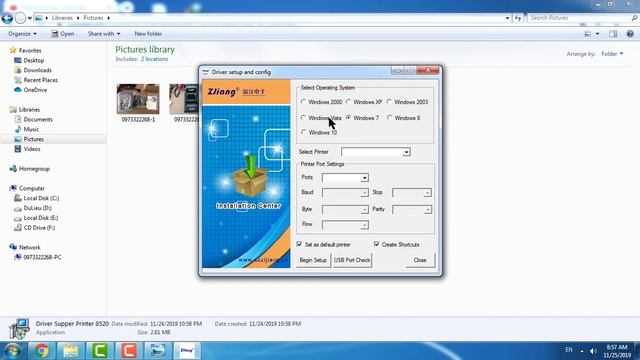Select Windows 2003 radio button
This screenshot has width=640, height=360.
click(x=389, y=102)
